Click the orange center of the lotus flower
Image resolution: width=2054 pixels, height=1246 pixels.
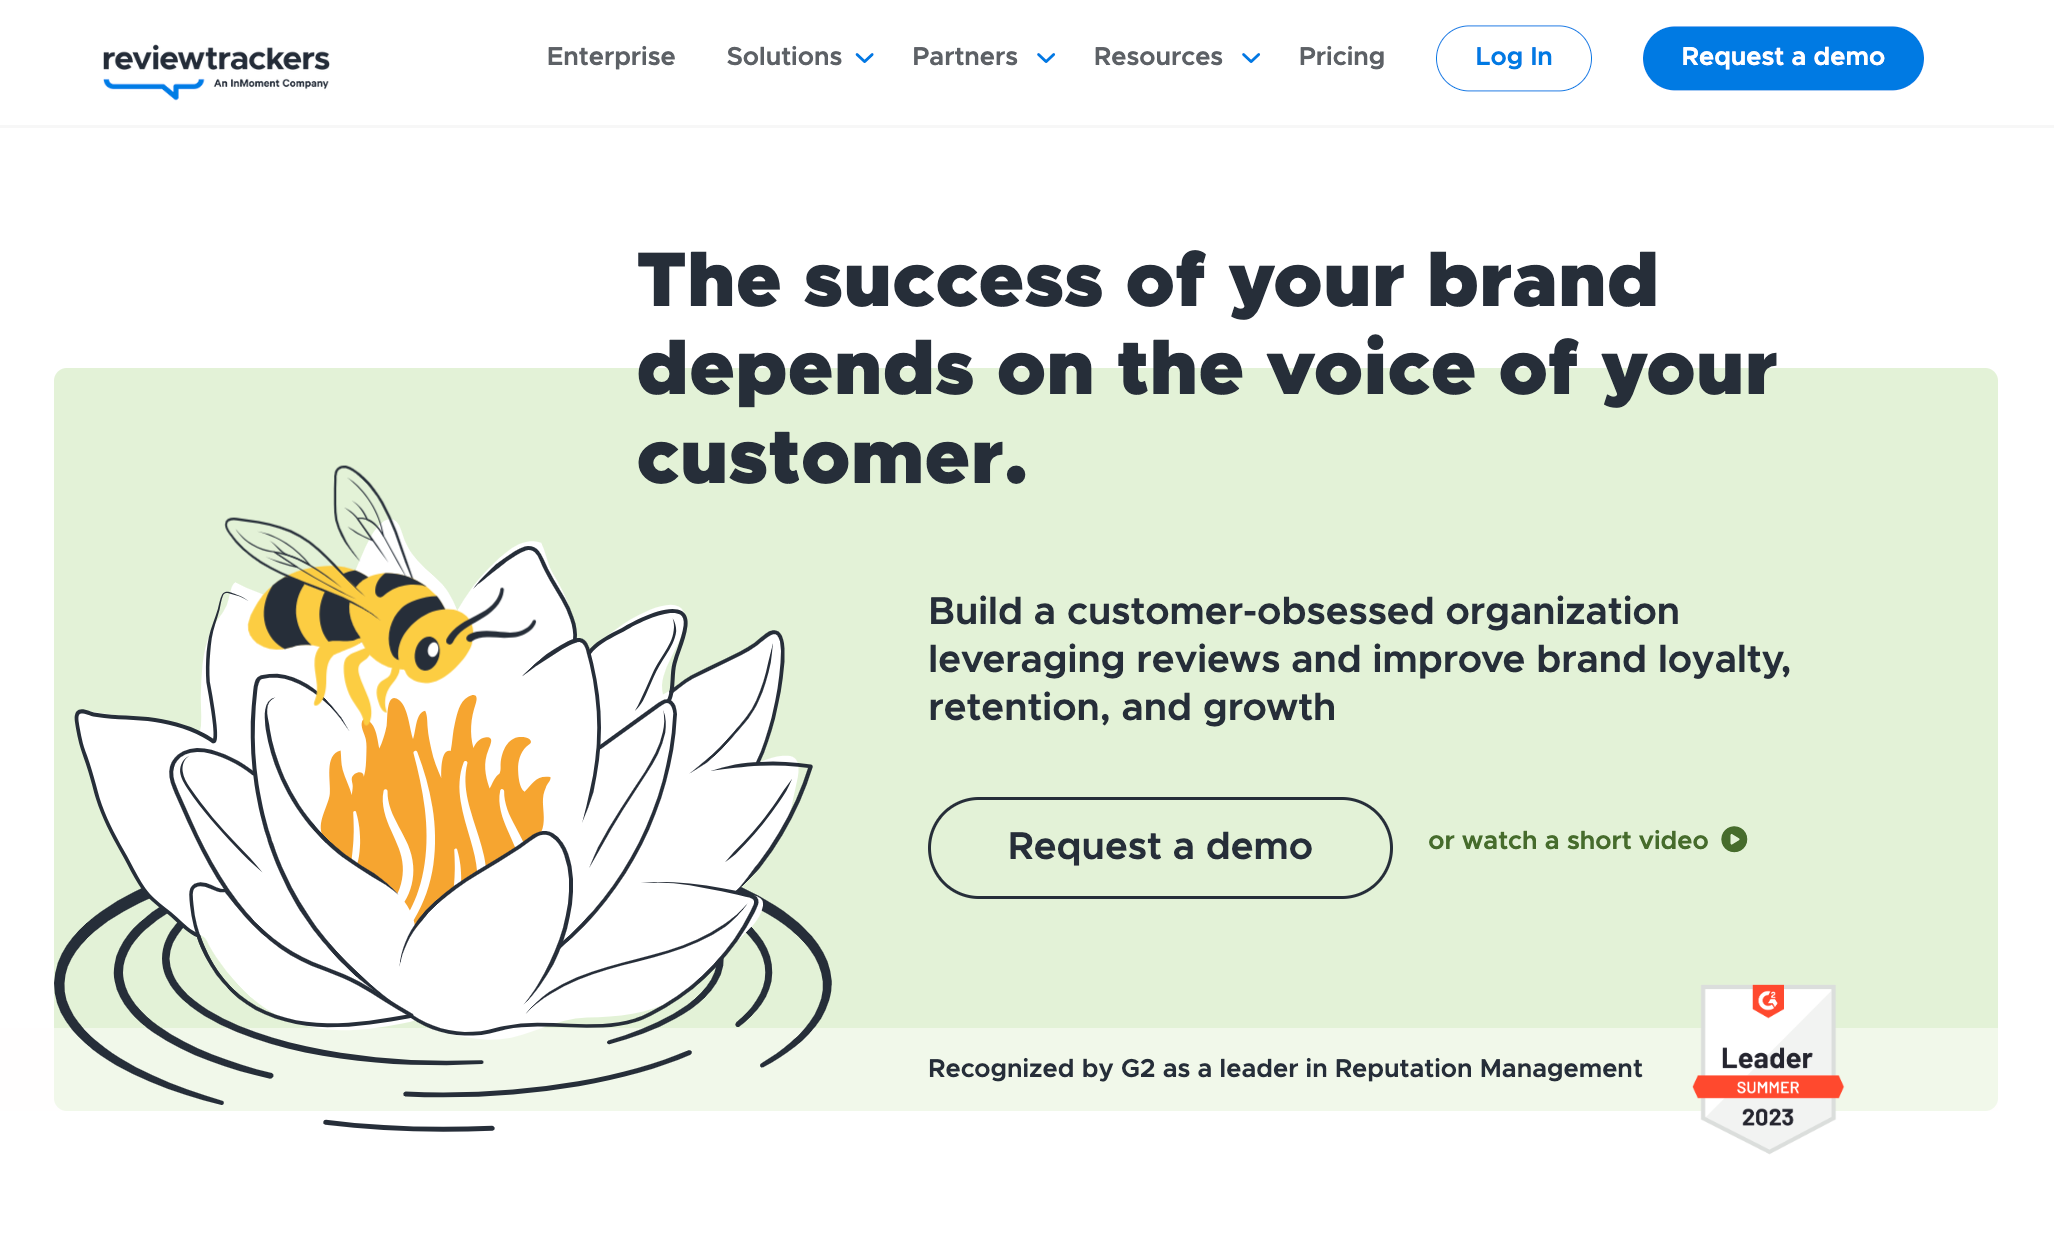pos(430,800)
